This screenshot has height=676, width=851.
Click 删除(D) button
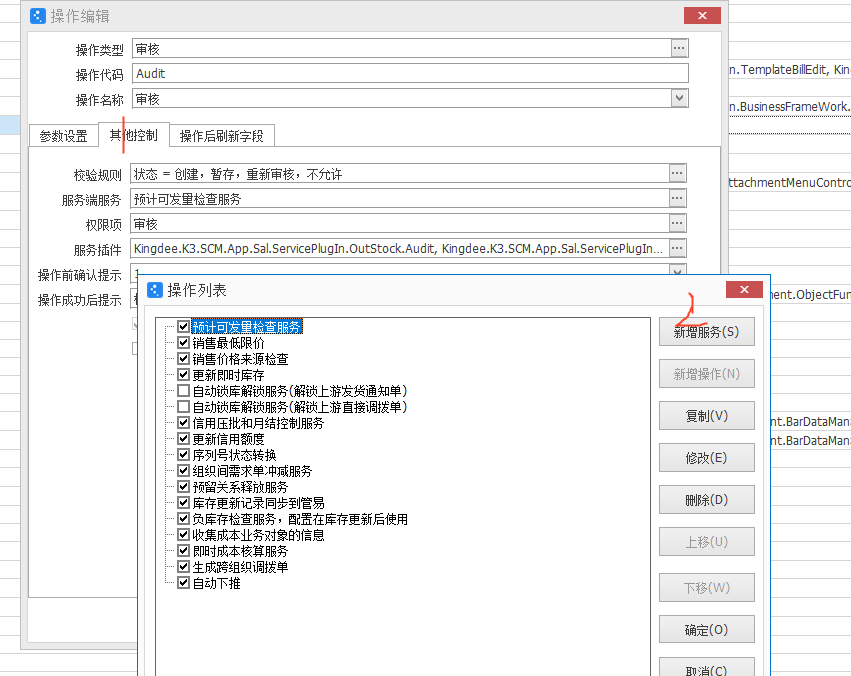point(706,500)
